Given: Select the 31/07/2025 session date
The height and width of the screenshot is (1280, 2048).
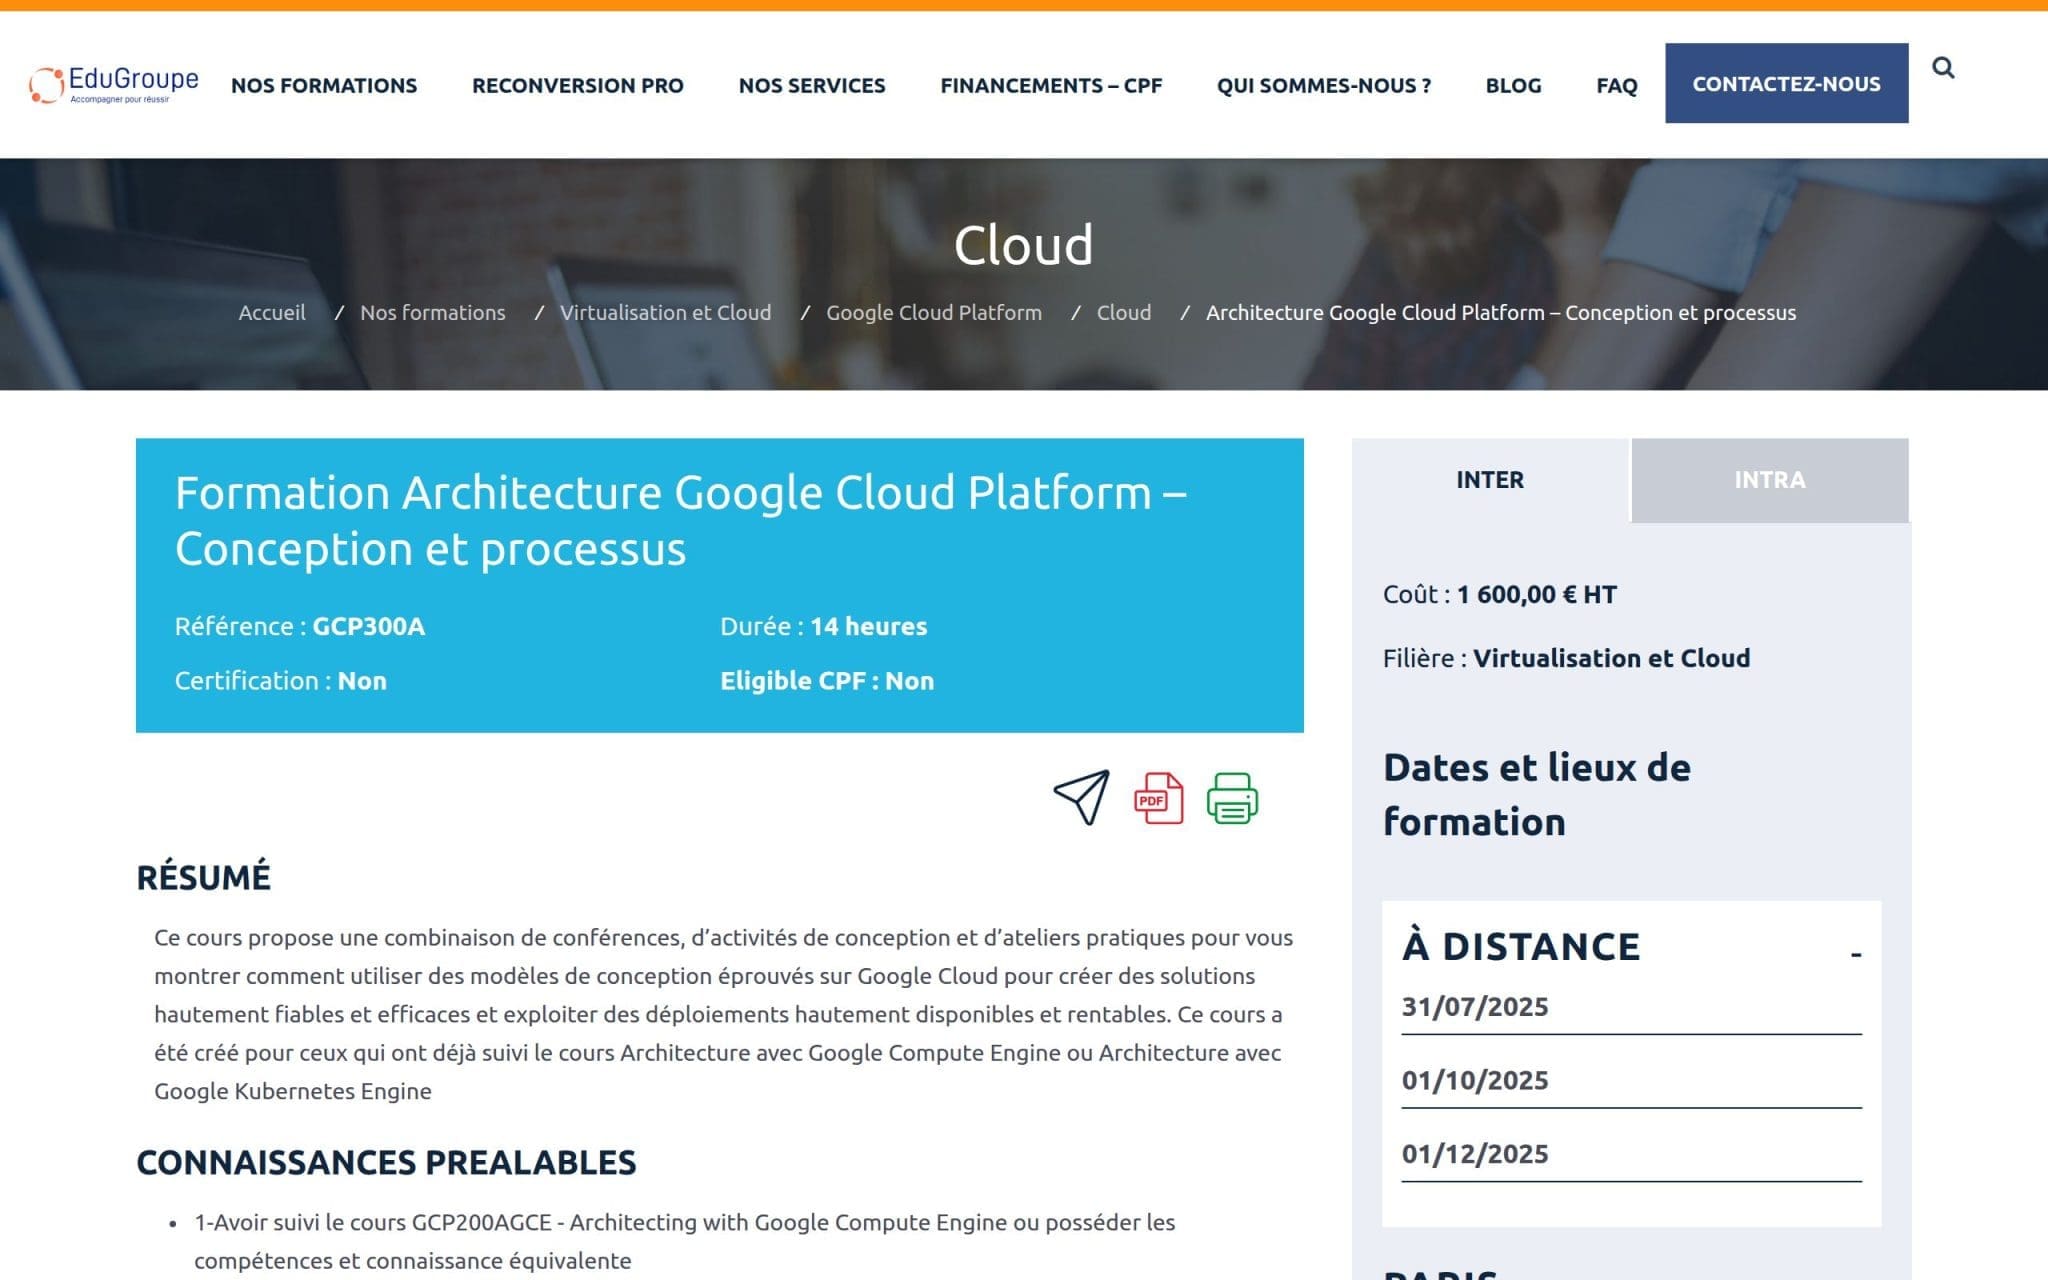Looking at the screenshot, I should click(x=1472, y=1007).
